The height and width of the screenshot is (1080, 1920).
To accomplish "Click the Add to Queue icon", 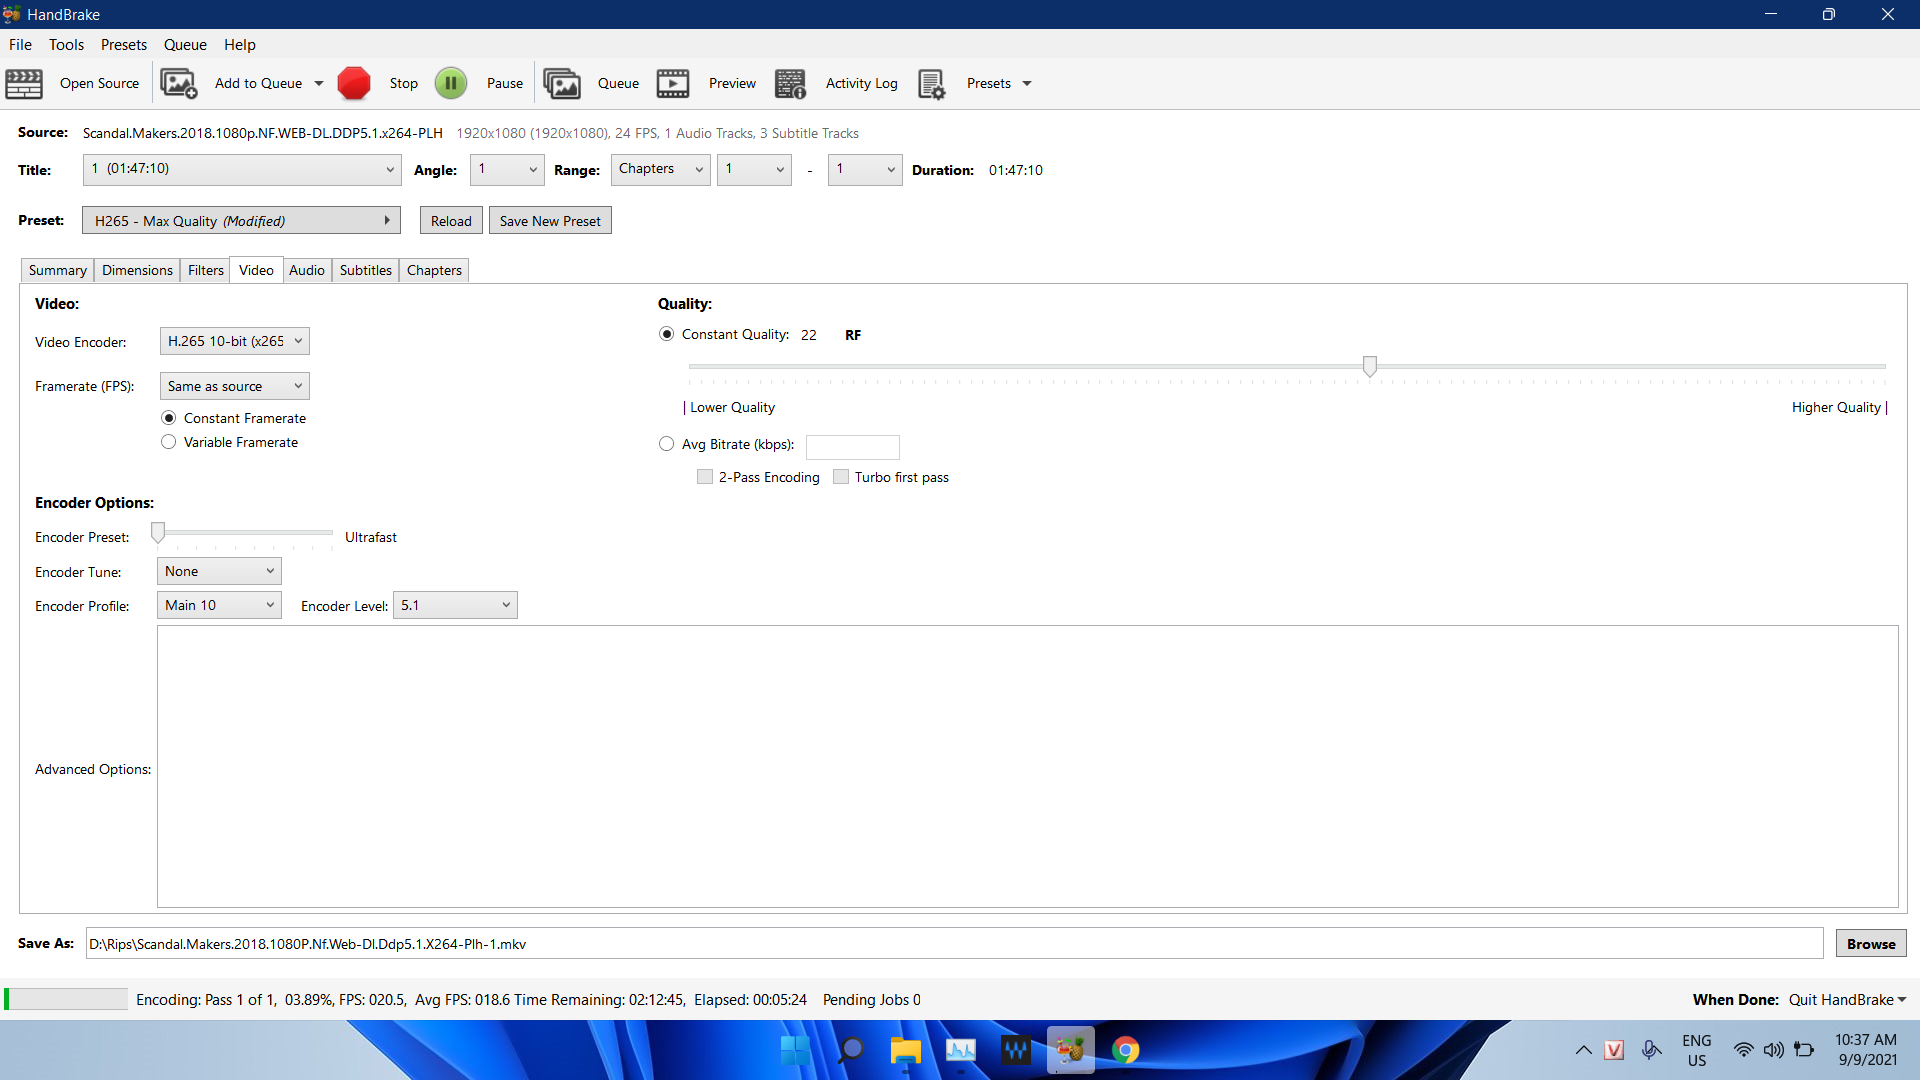I will pos(179,84).
